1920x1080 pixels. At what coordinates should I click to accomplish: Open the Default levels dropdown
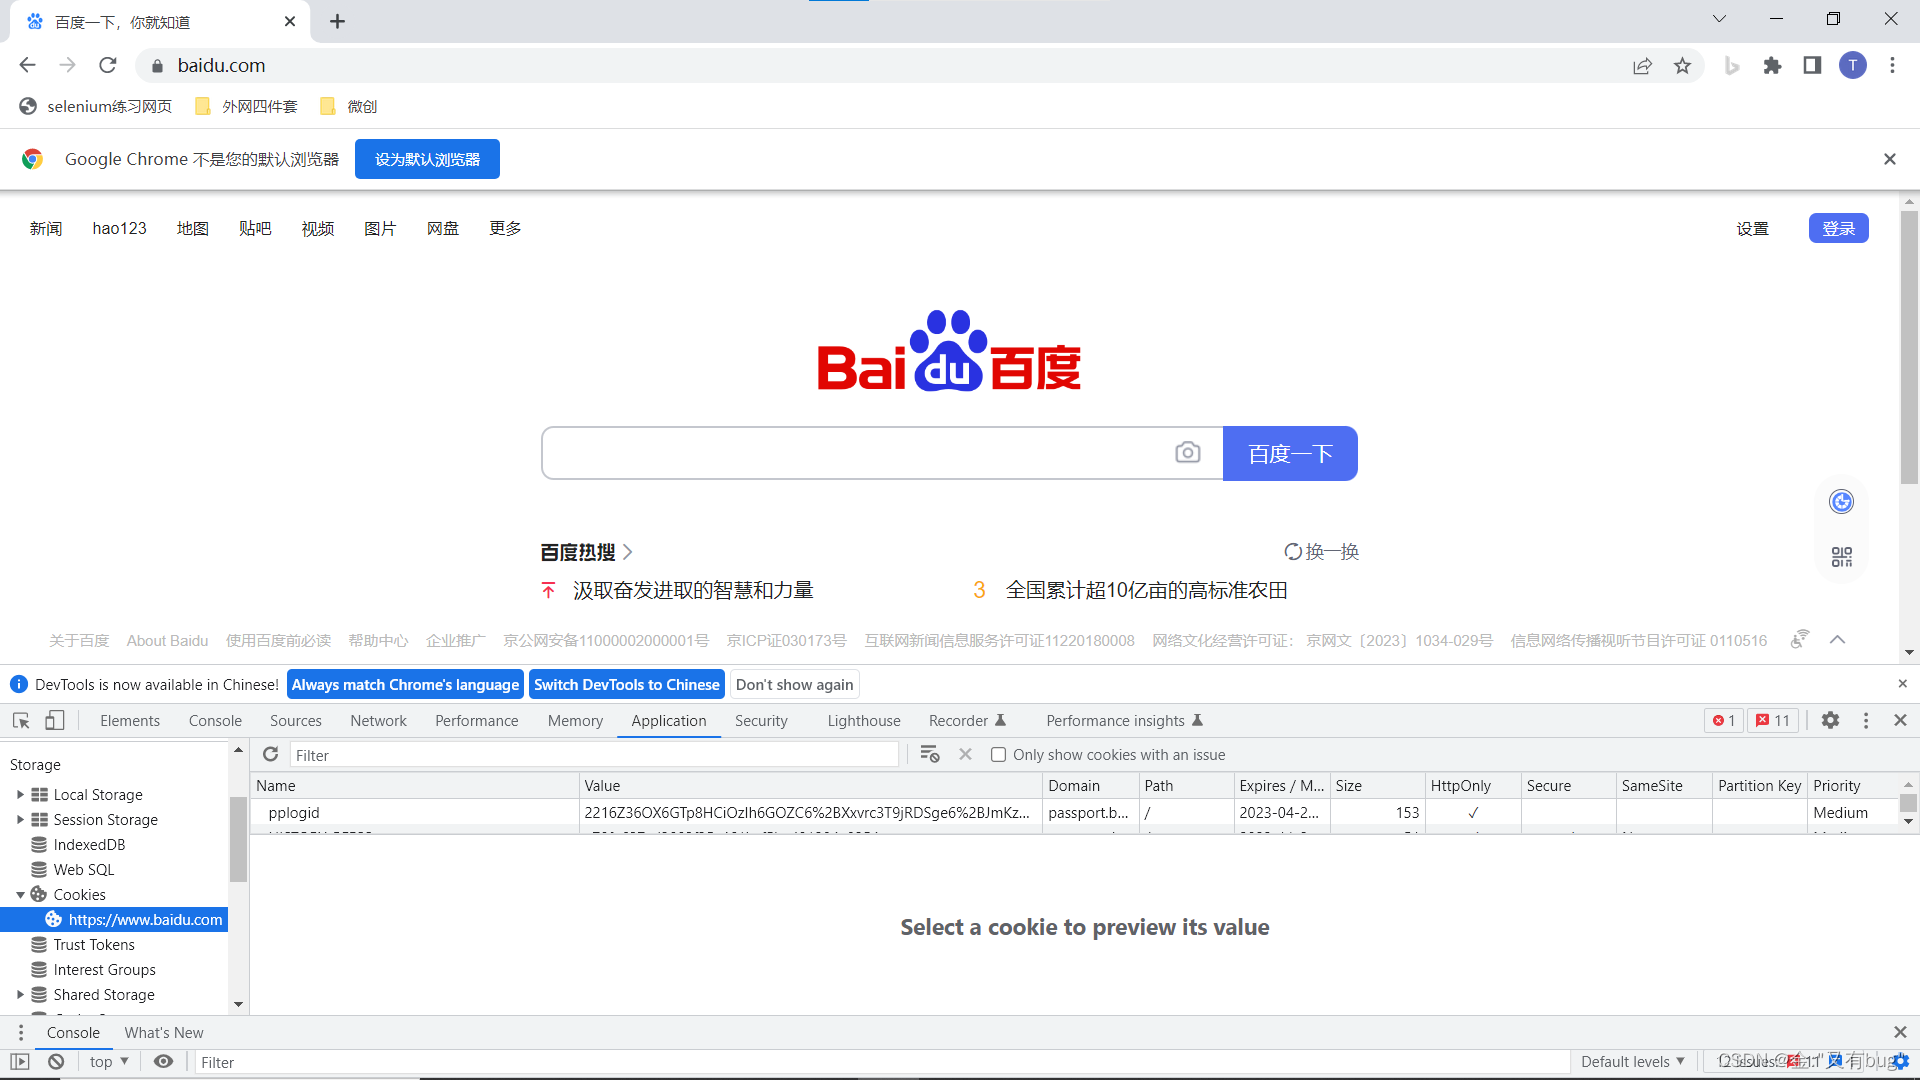(1632, 1062)
